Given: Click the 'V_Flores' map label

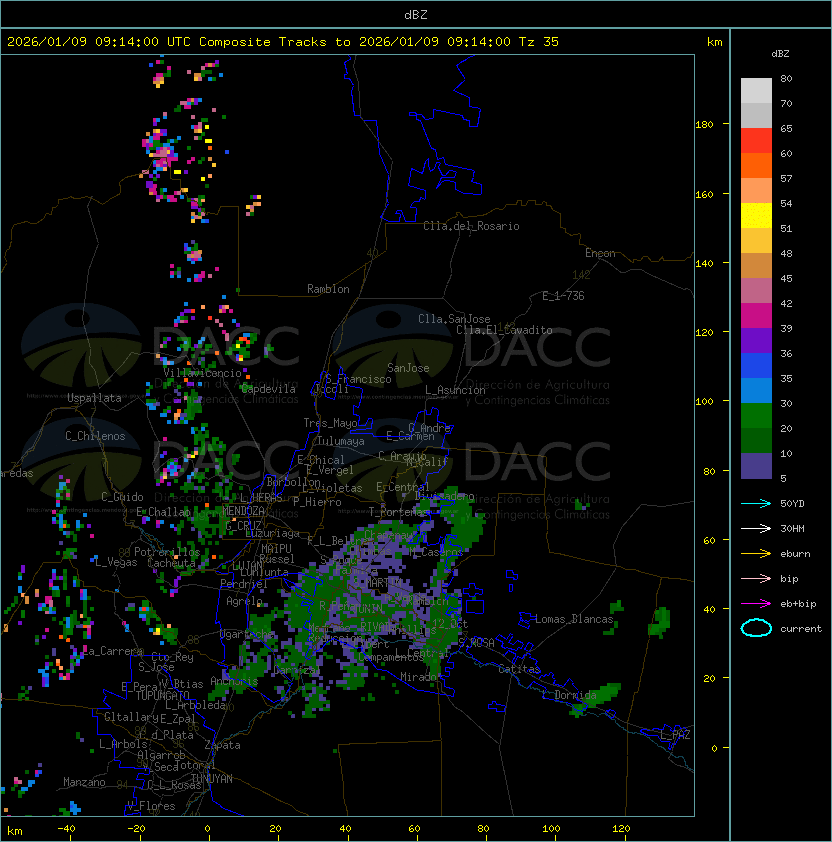Looking at the screenshot, I should tap(151, 806).
